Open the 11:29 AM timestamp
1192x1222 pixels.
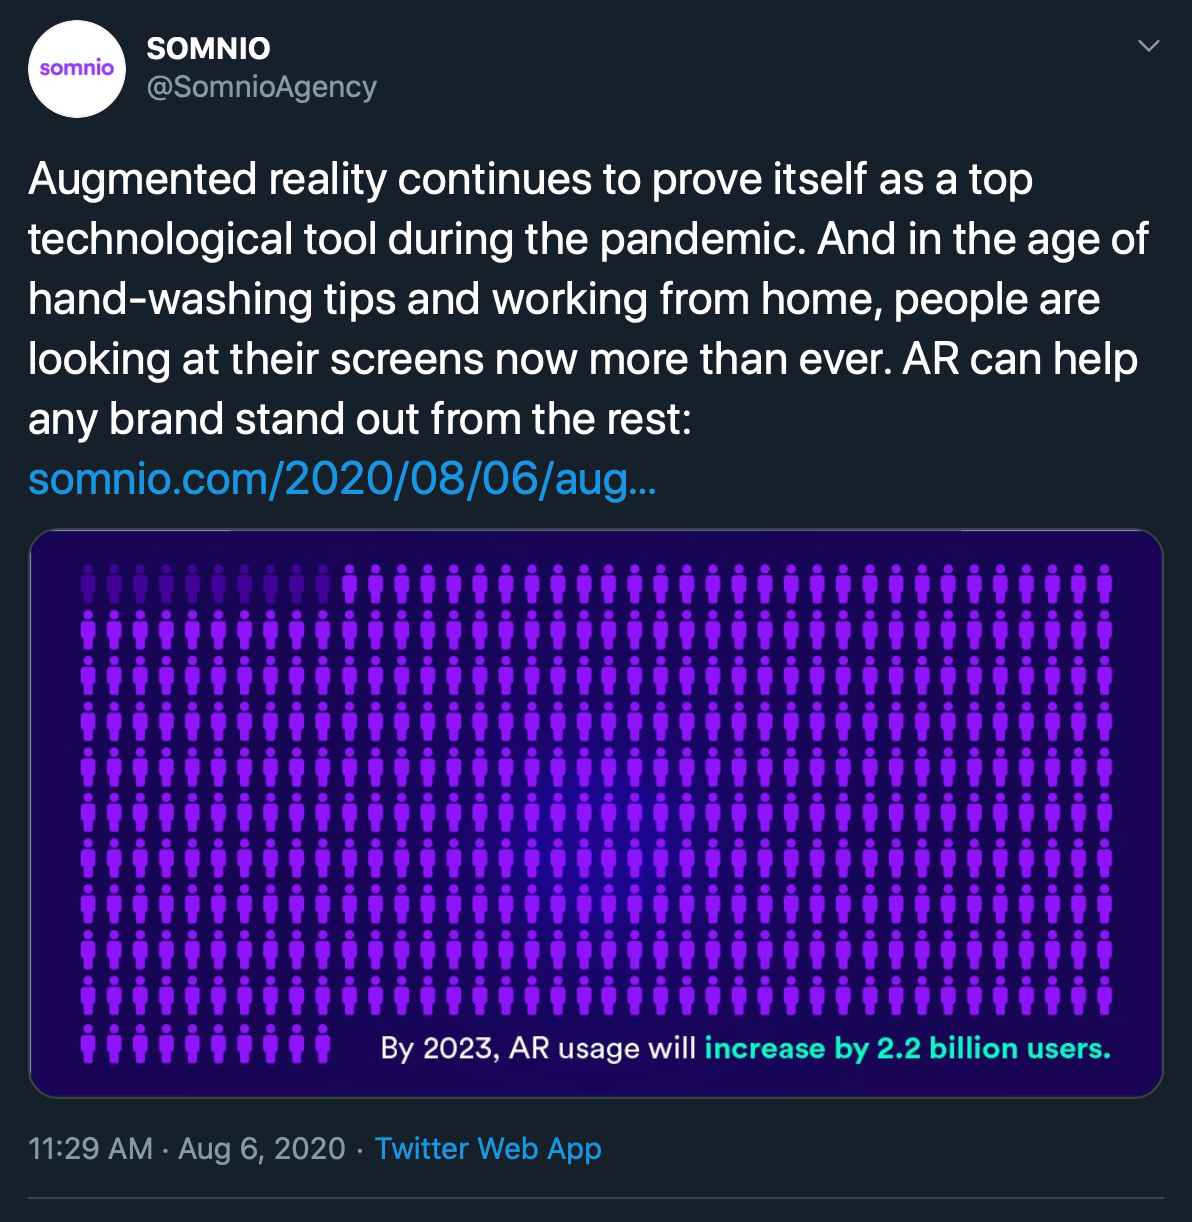[x=91, y=1148]
